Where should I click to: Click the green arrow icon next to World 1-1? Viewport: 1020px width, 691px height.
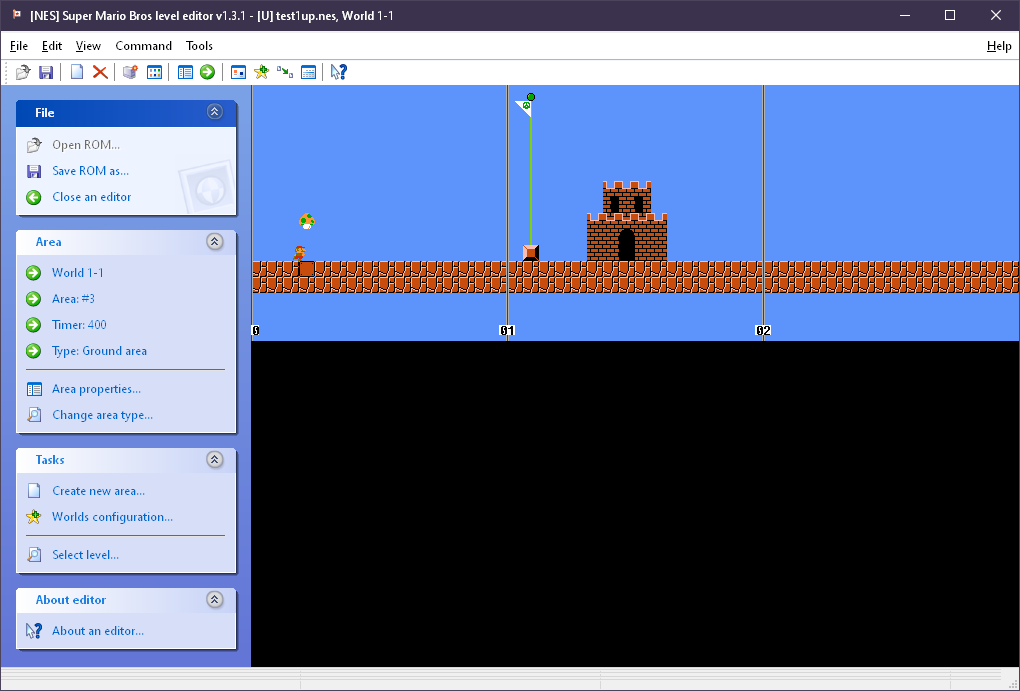tap(34, 273)
